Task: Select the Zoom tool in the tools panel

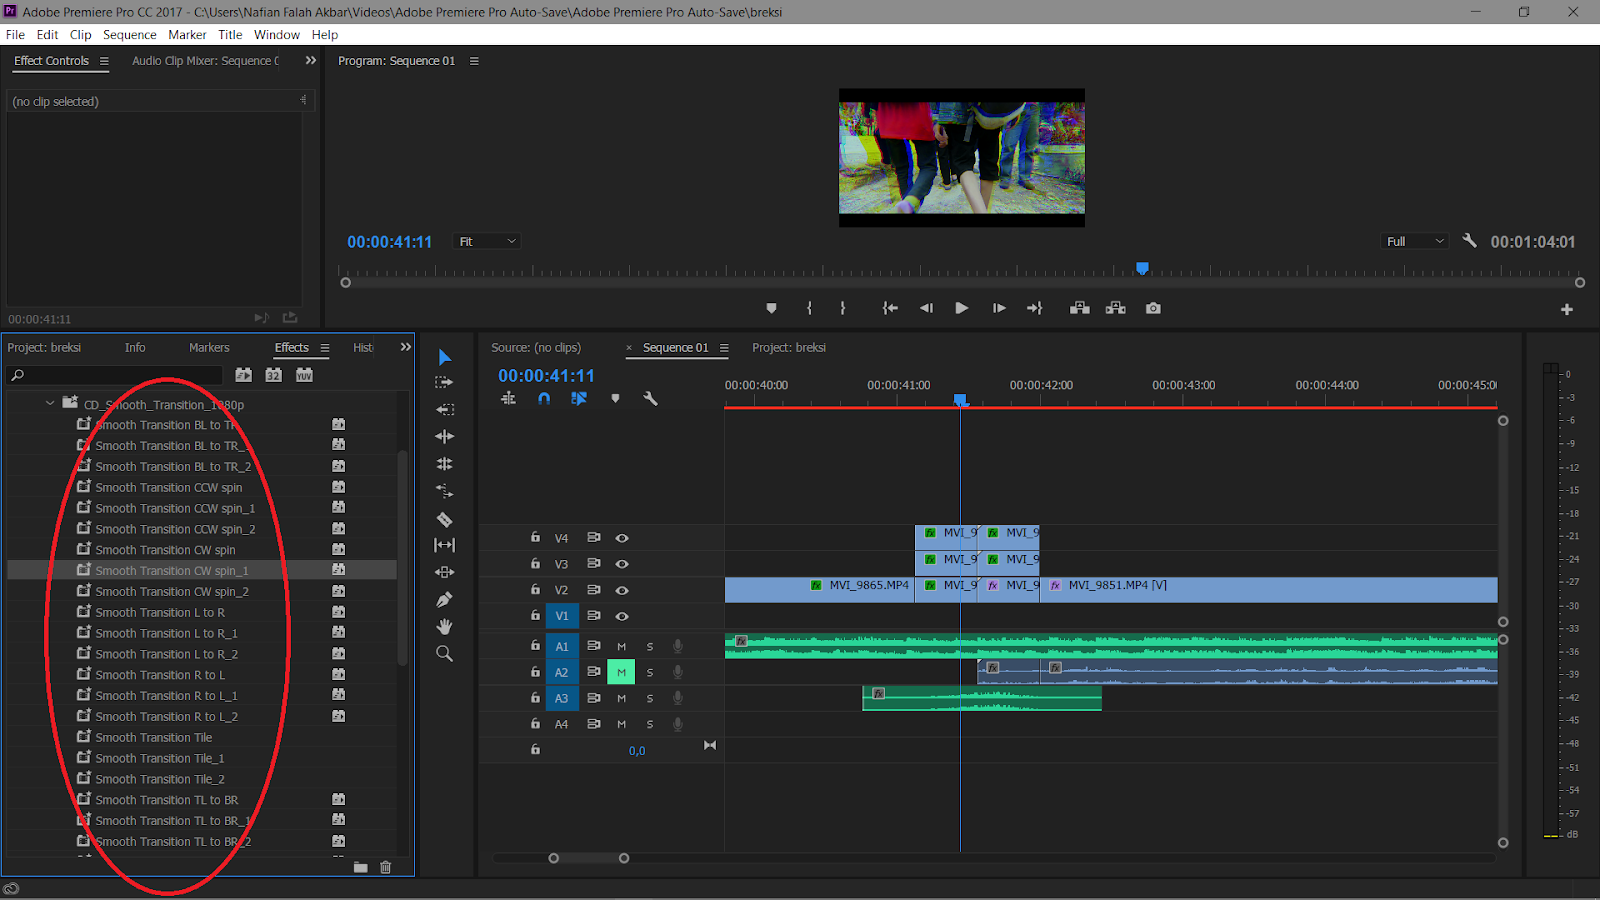Action: click(444, 653)
